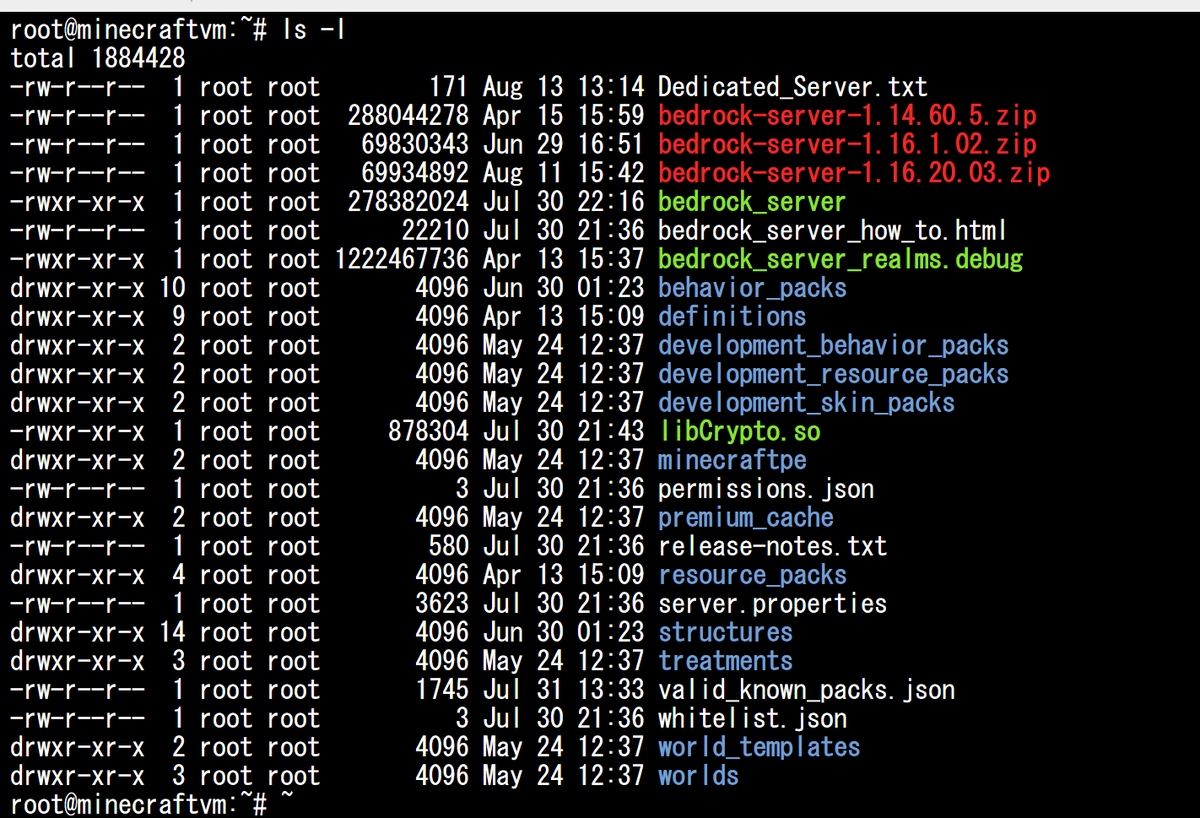1200x818 pixels.
Task: Click the green bedrock_server executable name
Action: (x=752, y=203)
